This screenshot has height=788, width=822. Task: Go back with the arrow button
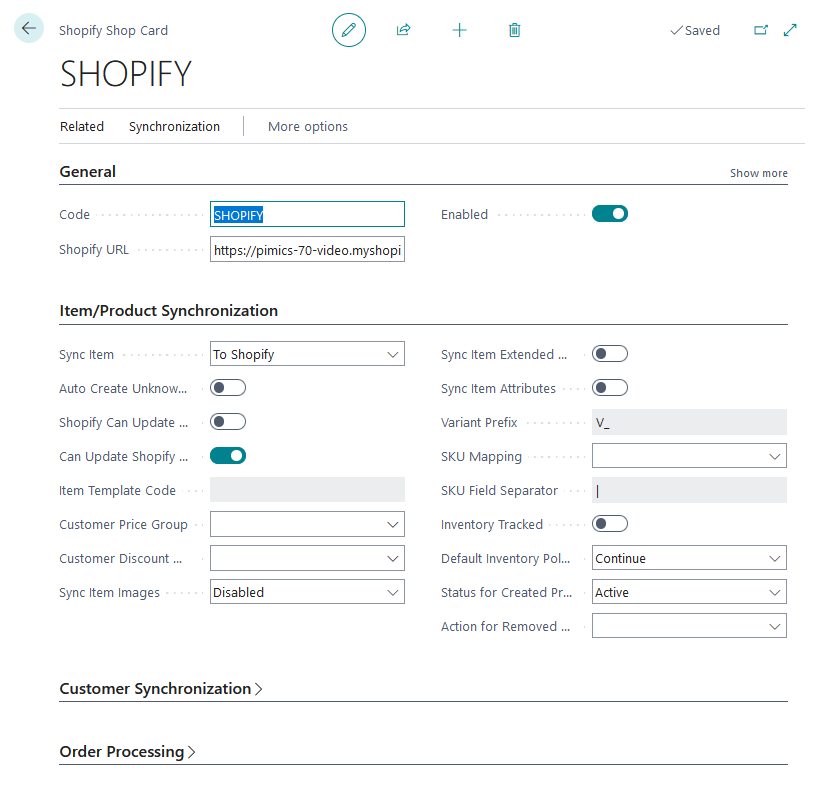[x=29, y=28]
